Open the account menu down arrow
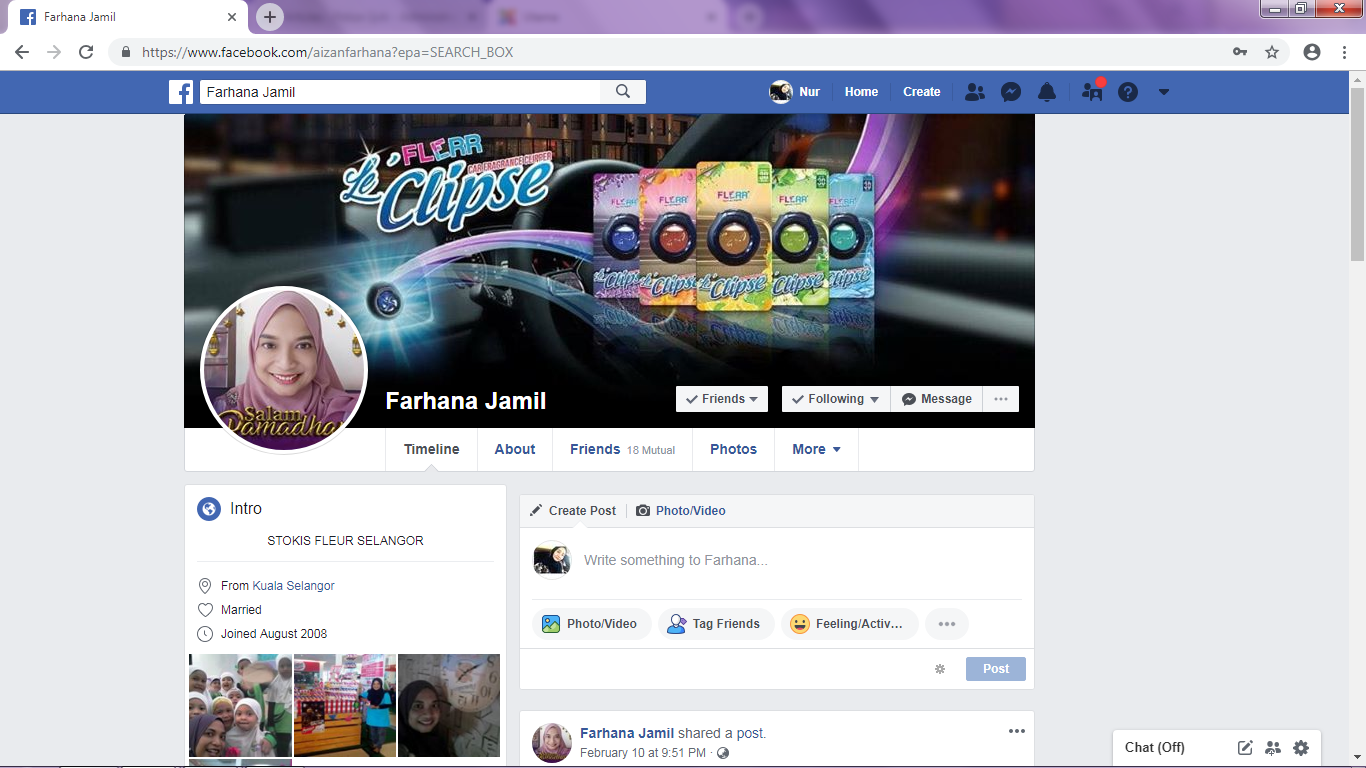 pyautogui.click(x=1163, y=92)
